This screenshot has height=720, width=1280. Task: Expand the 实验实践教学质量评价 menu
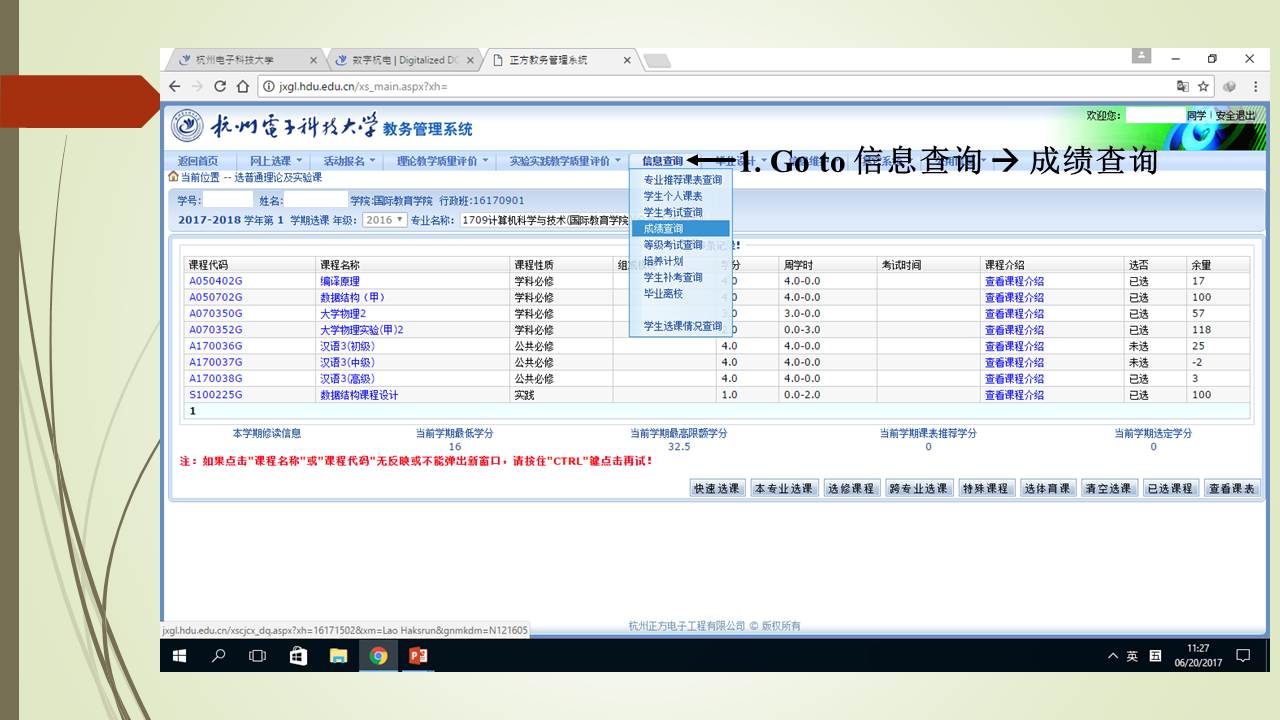pos(564,161)
